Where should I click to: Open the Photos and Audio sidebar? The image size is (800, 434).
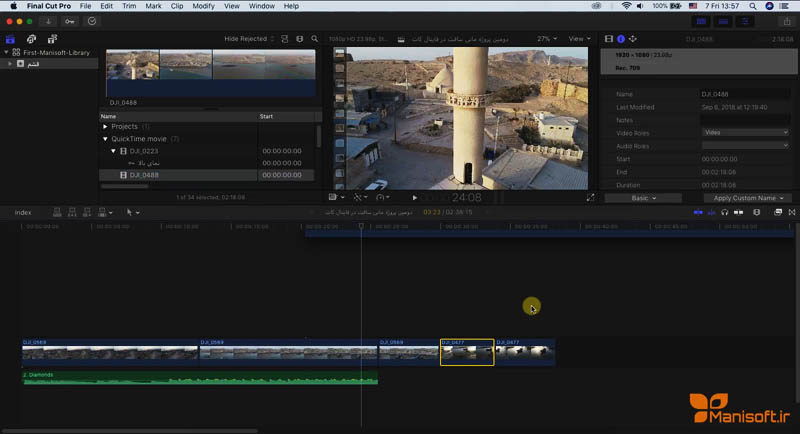click(31, 39)
